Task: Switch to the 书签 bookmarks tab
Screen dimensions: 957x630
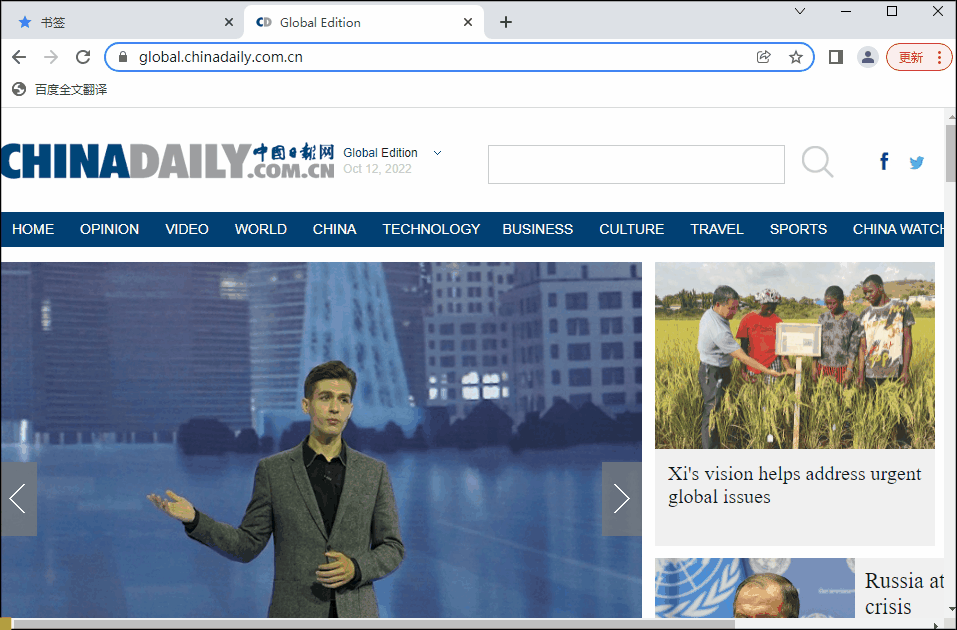Action: coord(120,22)
